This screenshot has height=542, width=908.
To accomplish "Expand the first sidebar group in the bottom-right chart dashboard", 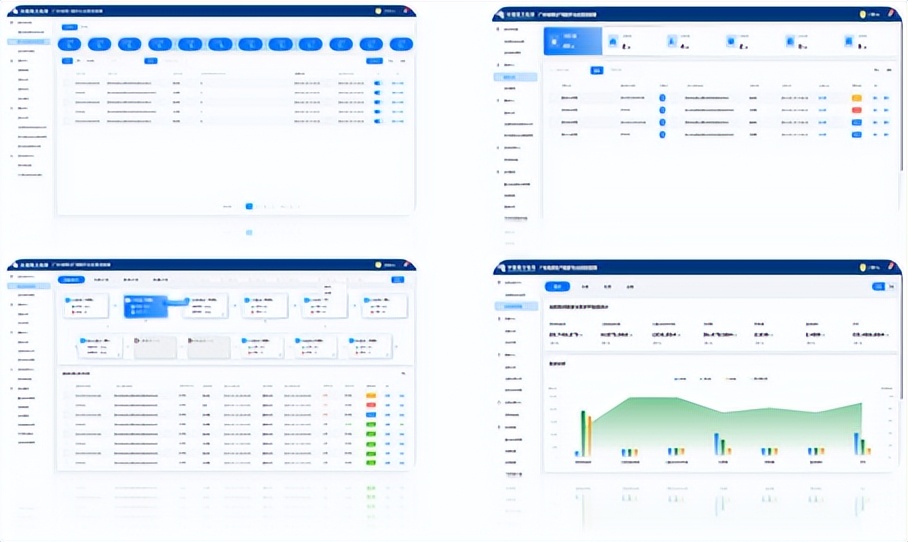I will pos(500,284).
